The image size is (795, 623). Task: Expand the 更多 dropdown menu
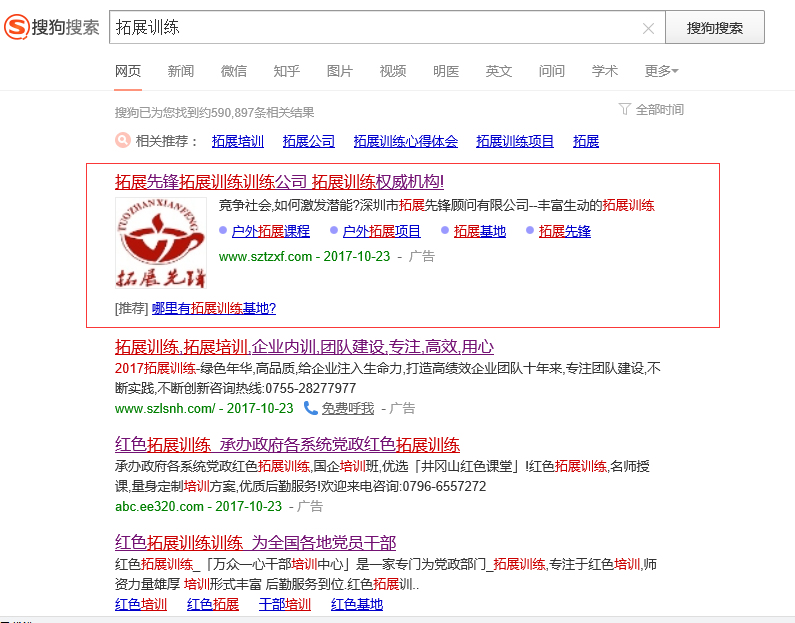point(661,71)
